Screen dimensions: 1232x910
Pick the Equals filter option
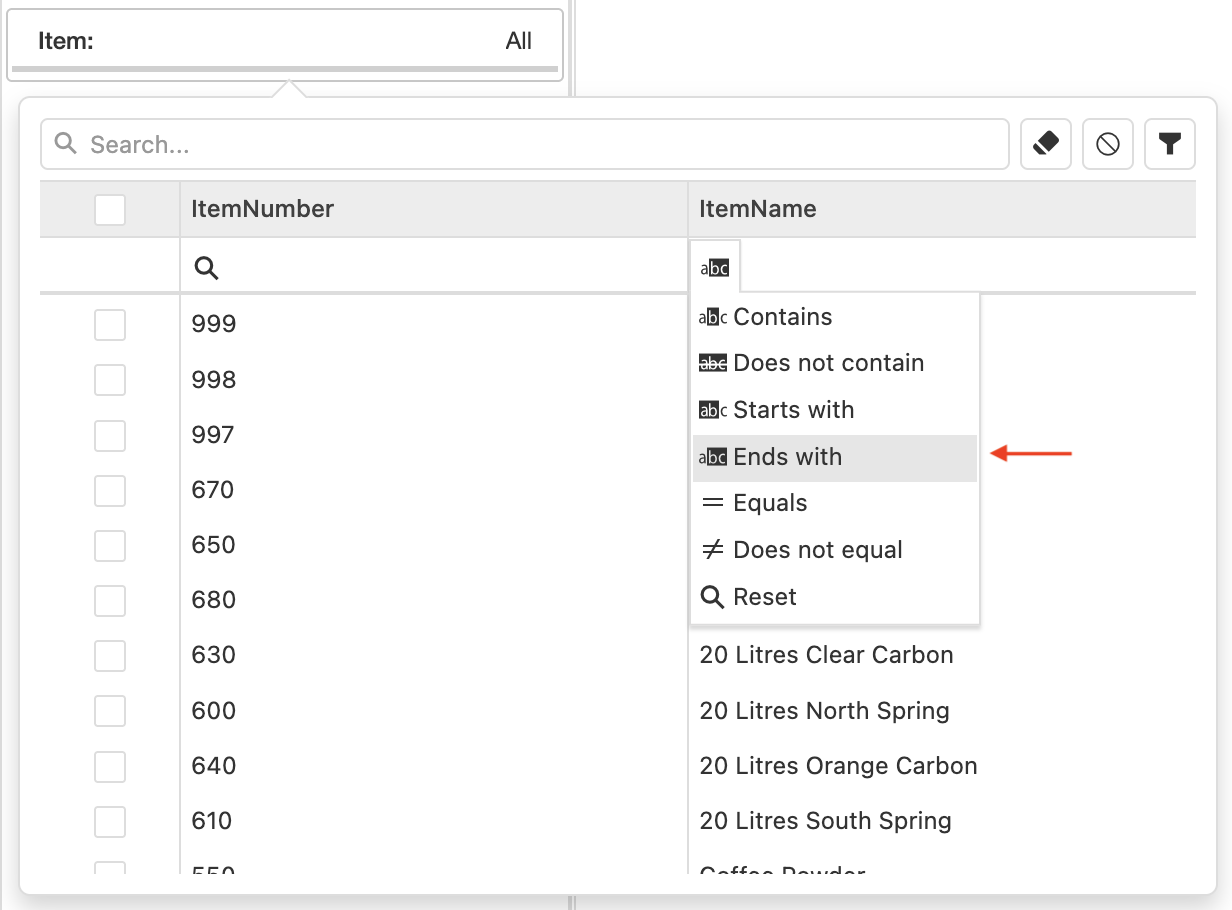tap(834, 503)
